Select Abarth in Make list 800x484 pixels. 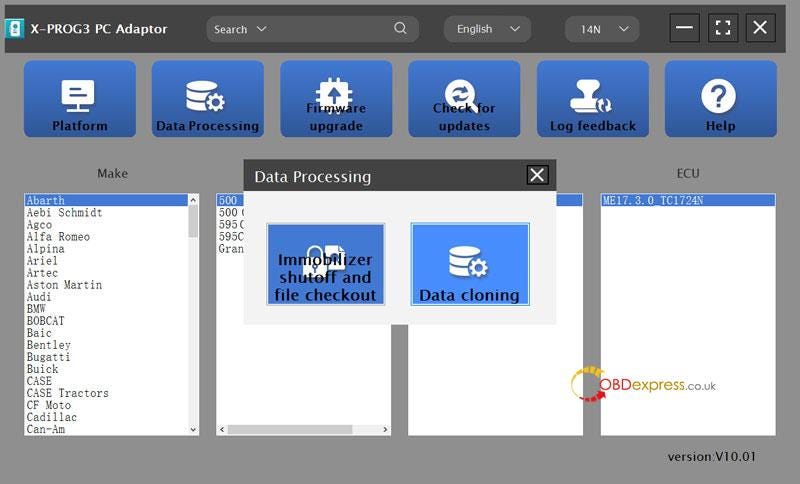107,200
